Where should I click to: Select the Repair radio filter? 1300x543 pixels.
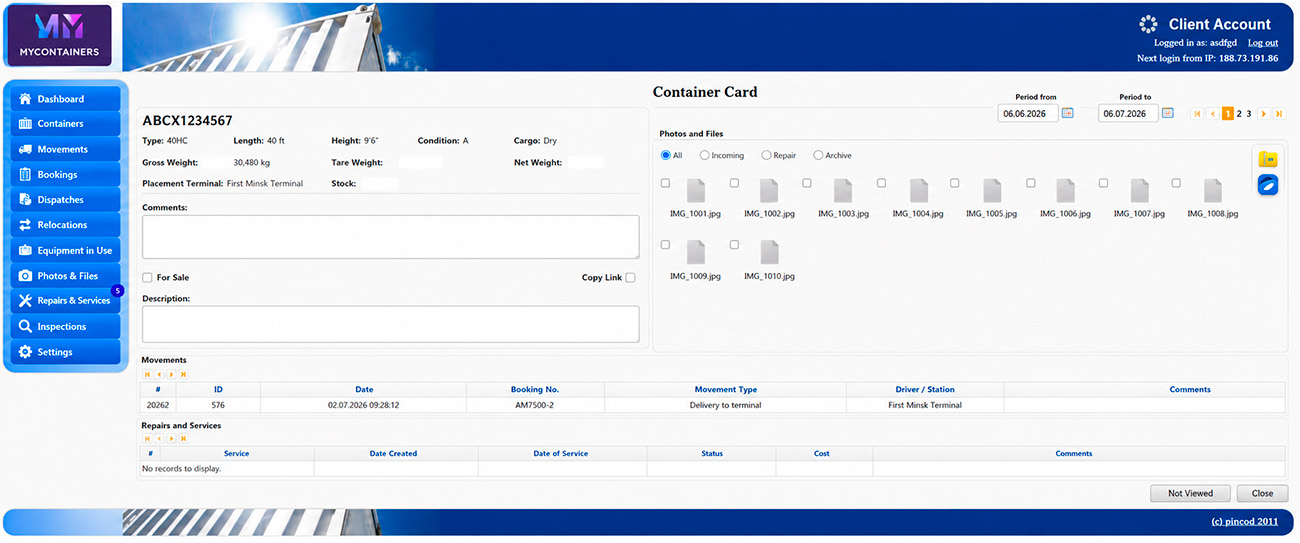pyautogui.click(x=766, y=156)
